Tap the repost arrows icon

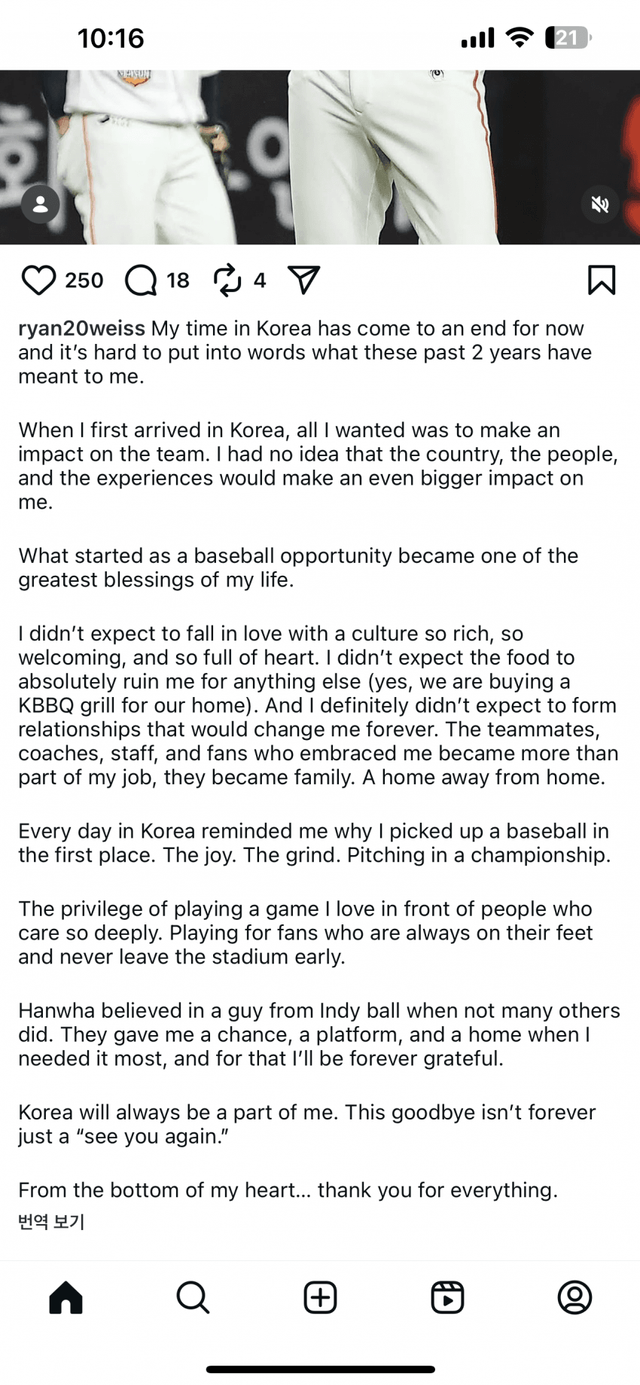click(x=228, y=281)
